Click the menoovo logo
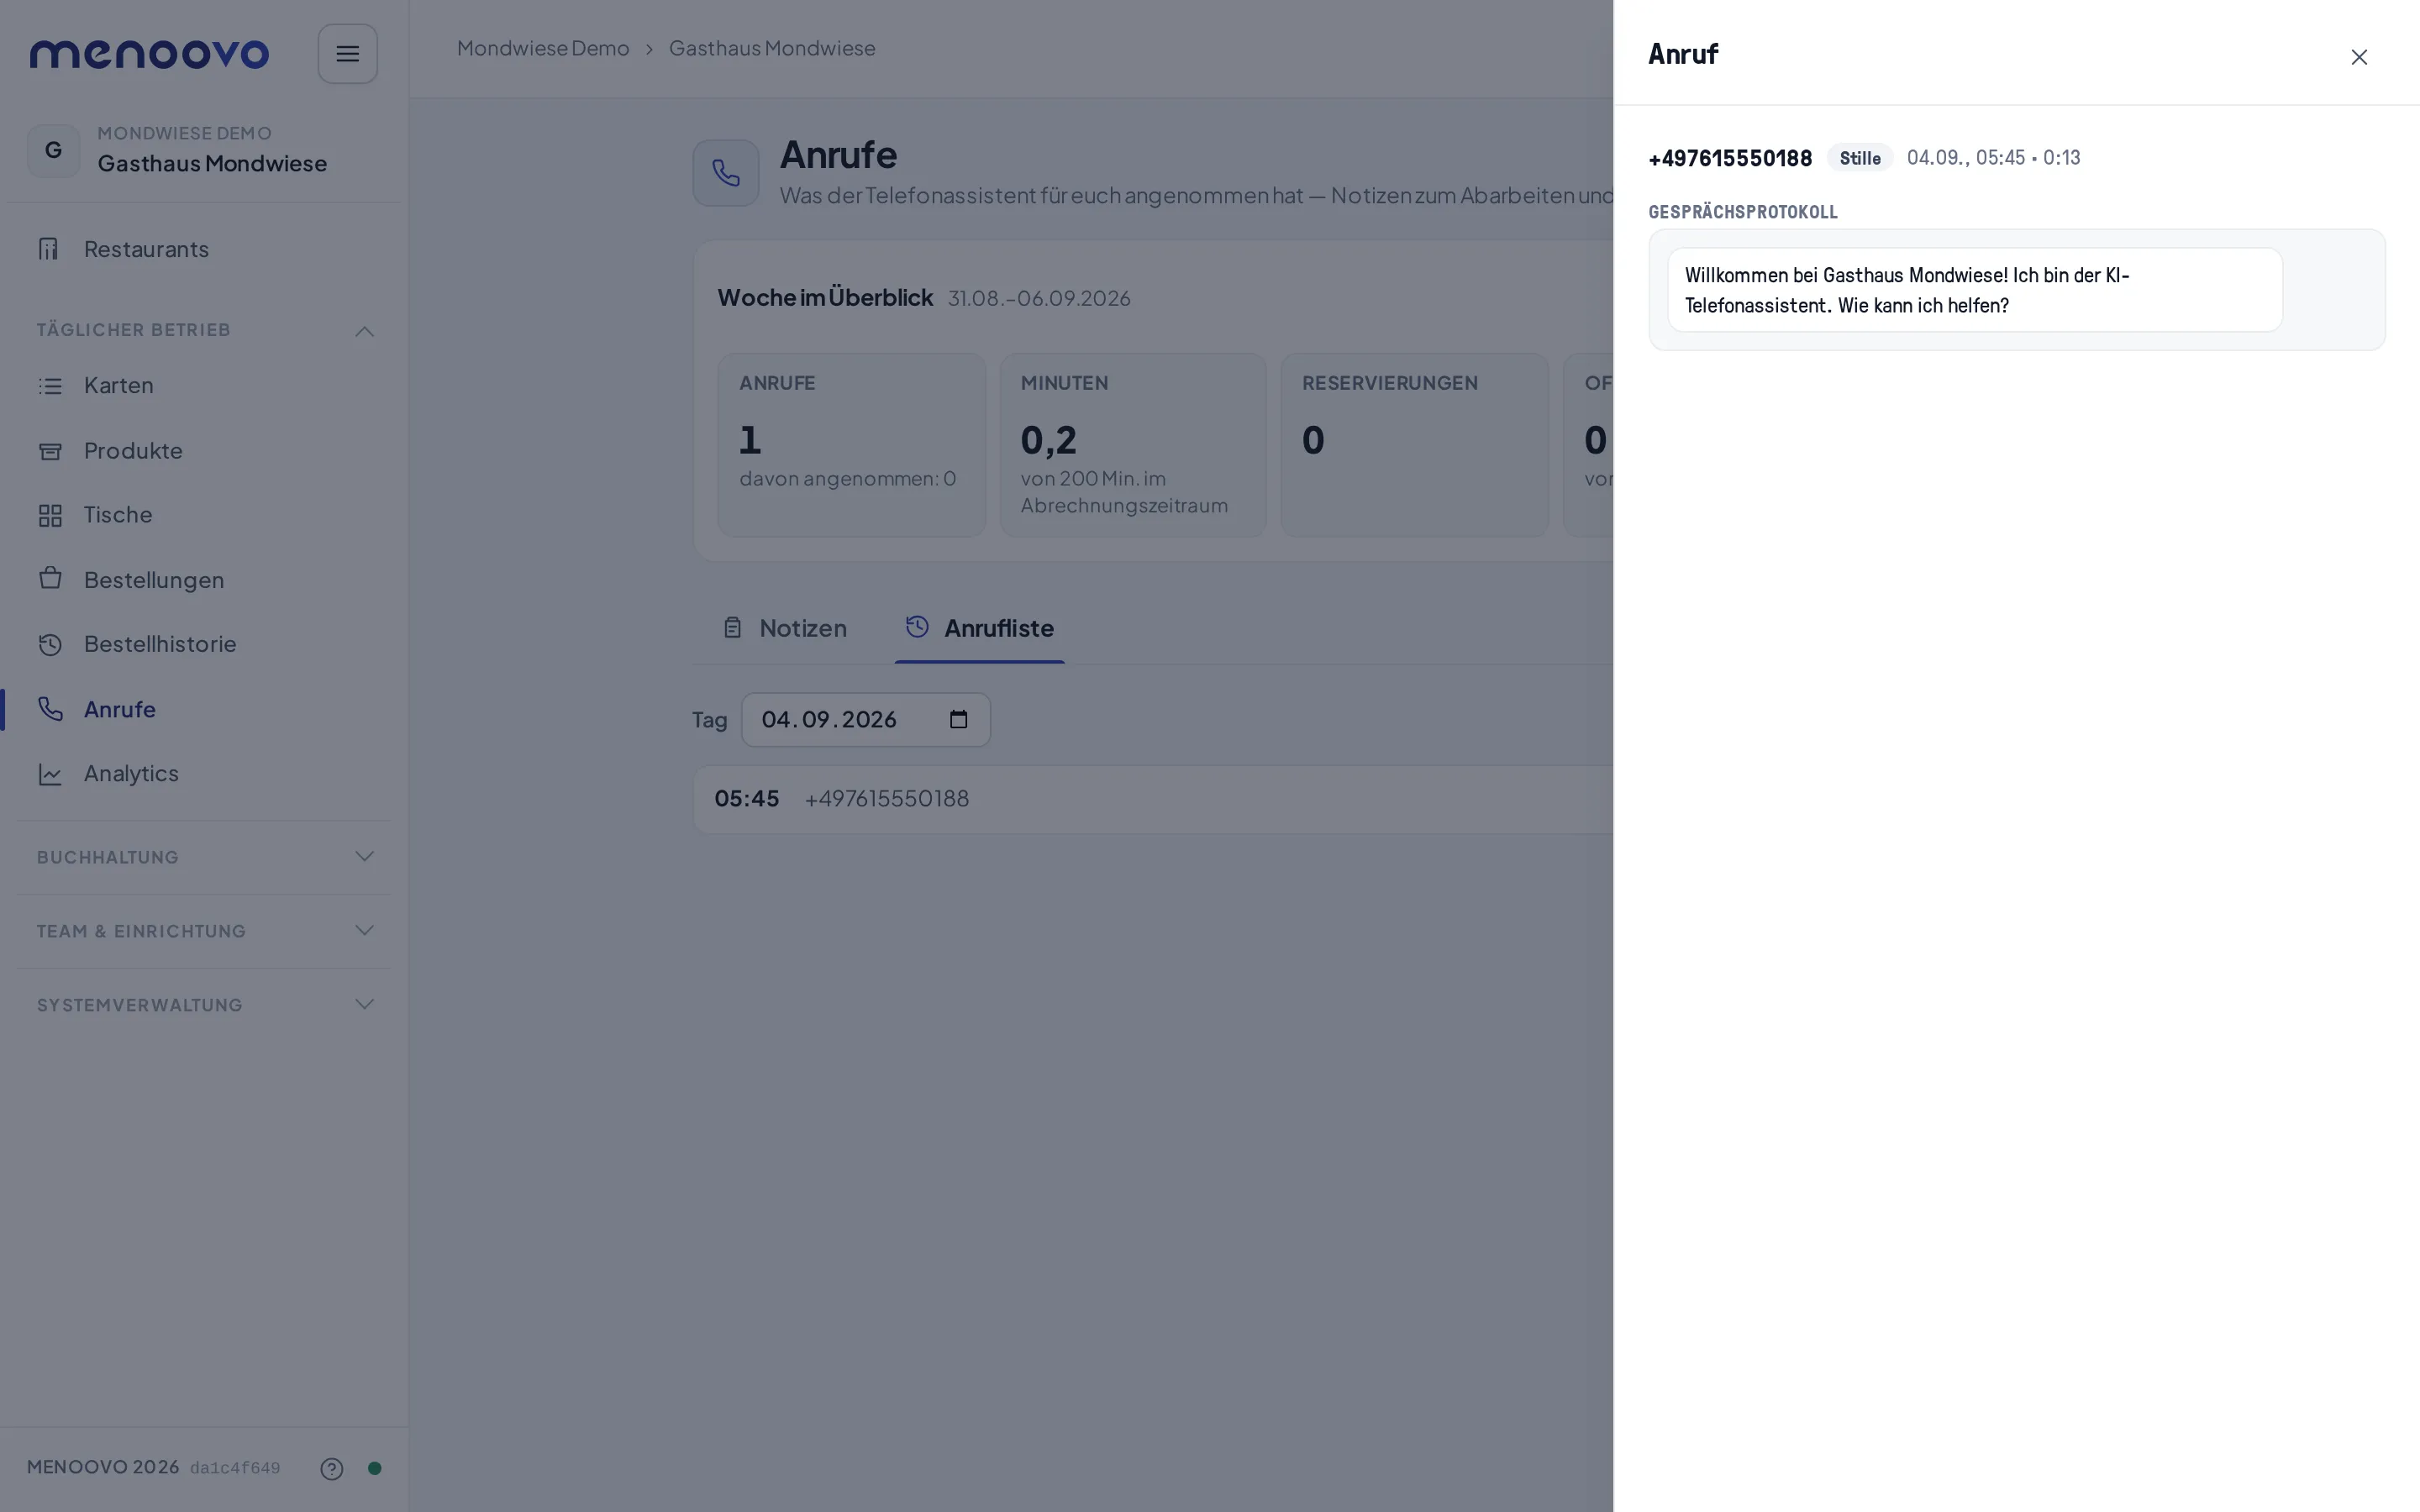This screenshot has width=2420, height=1512. click(x=149, y=54)
